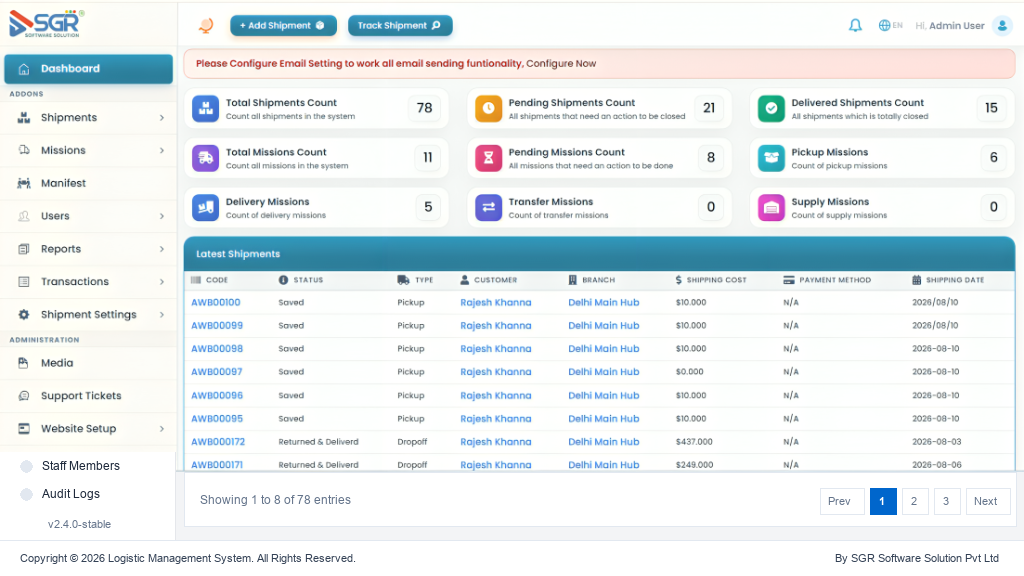
Task: Open Support Tickets menu item
Action: [88, 396]
